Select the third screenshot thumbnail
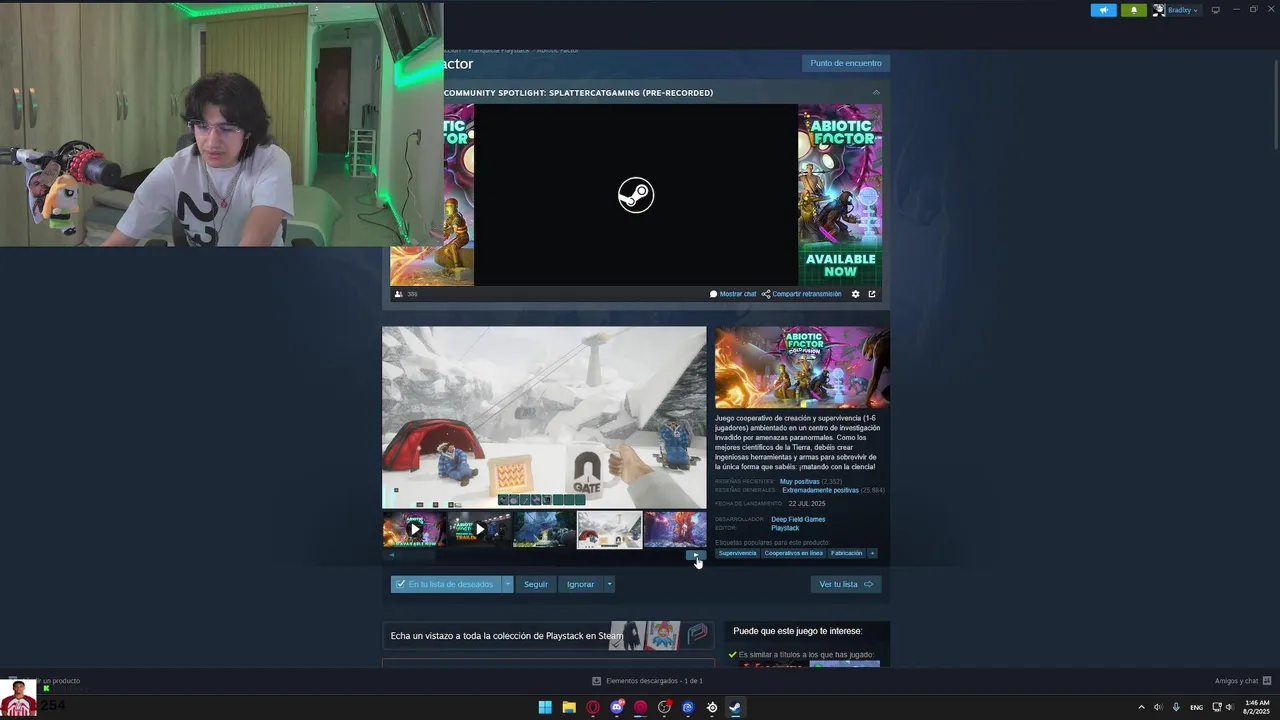The image size is (1280, 720). point(544,529)
